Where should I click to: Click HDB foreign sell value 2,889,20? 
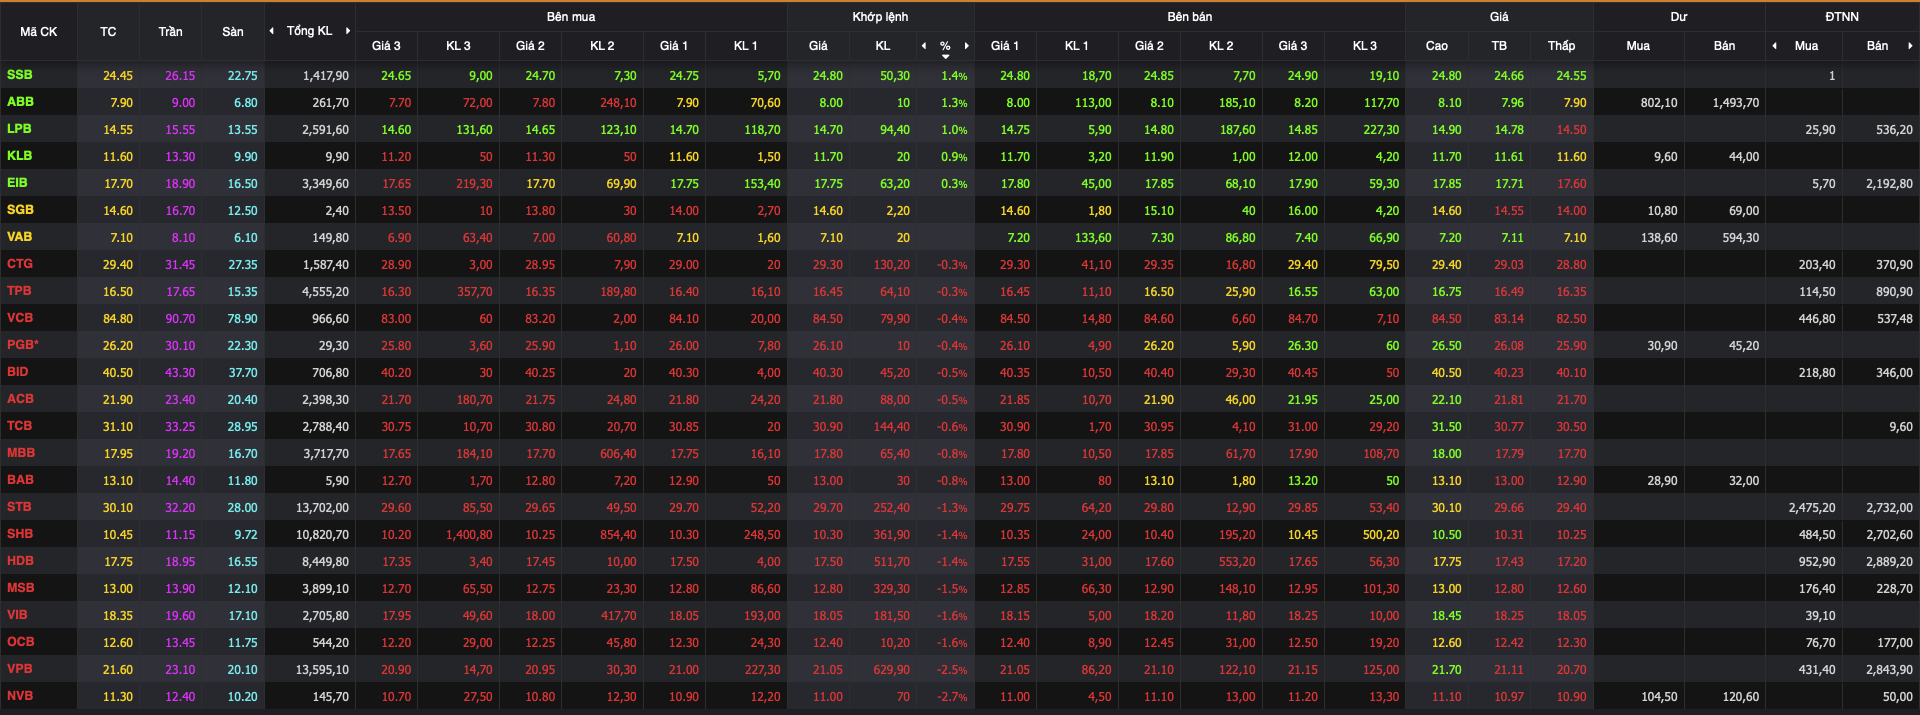point(1889,562)
